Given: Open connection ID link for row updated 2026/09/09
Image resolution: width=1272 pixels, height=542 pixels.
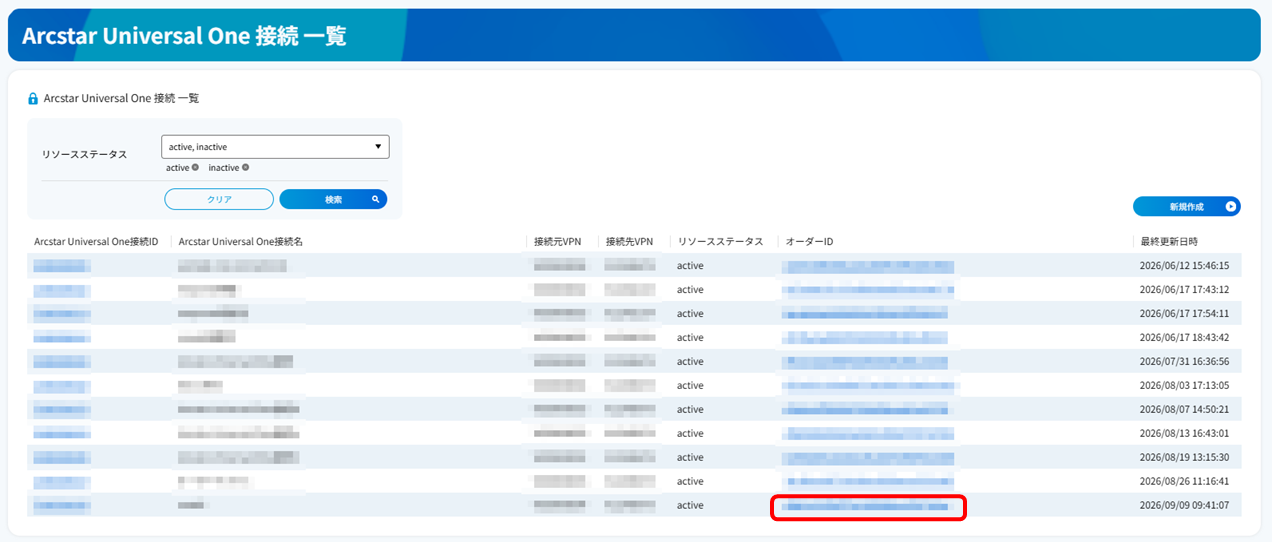Looking at the screenshot, I should point(62,506).
